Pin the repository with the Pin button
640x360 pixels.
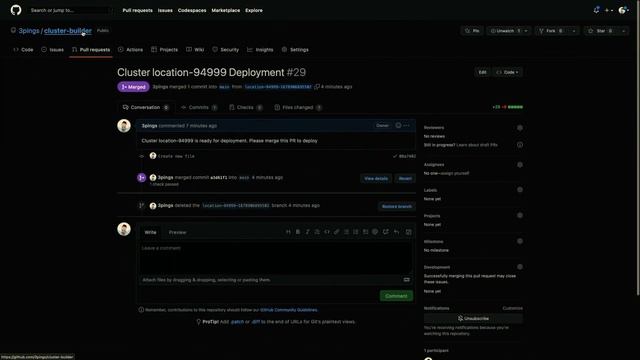click(x=472, y=31)
